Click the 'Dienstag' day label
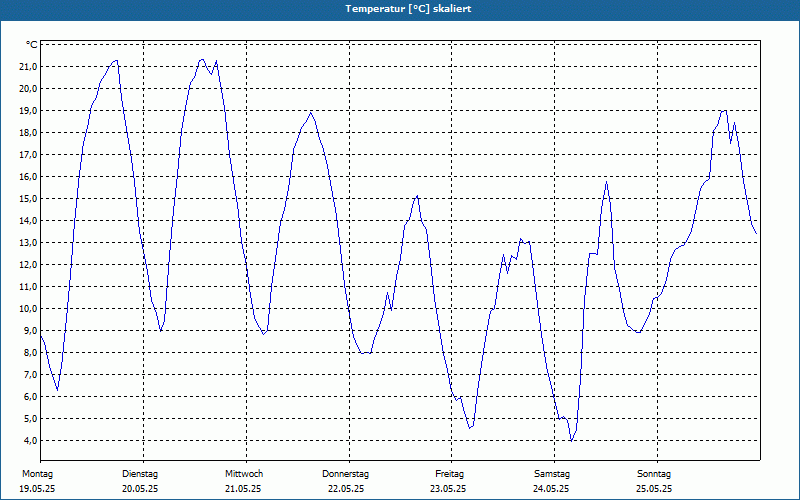800x500 pixels. (x=140, y=474)
